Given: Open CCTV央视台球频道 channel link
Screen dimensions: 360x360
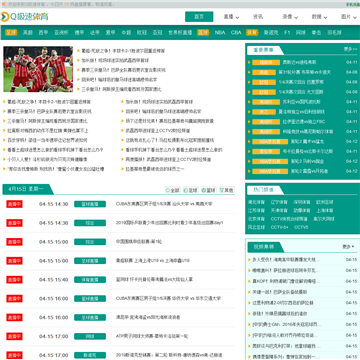Looking at the screenshot, I should point(289,219).
